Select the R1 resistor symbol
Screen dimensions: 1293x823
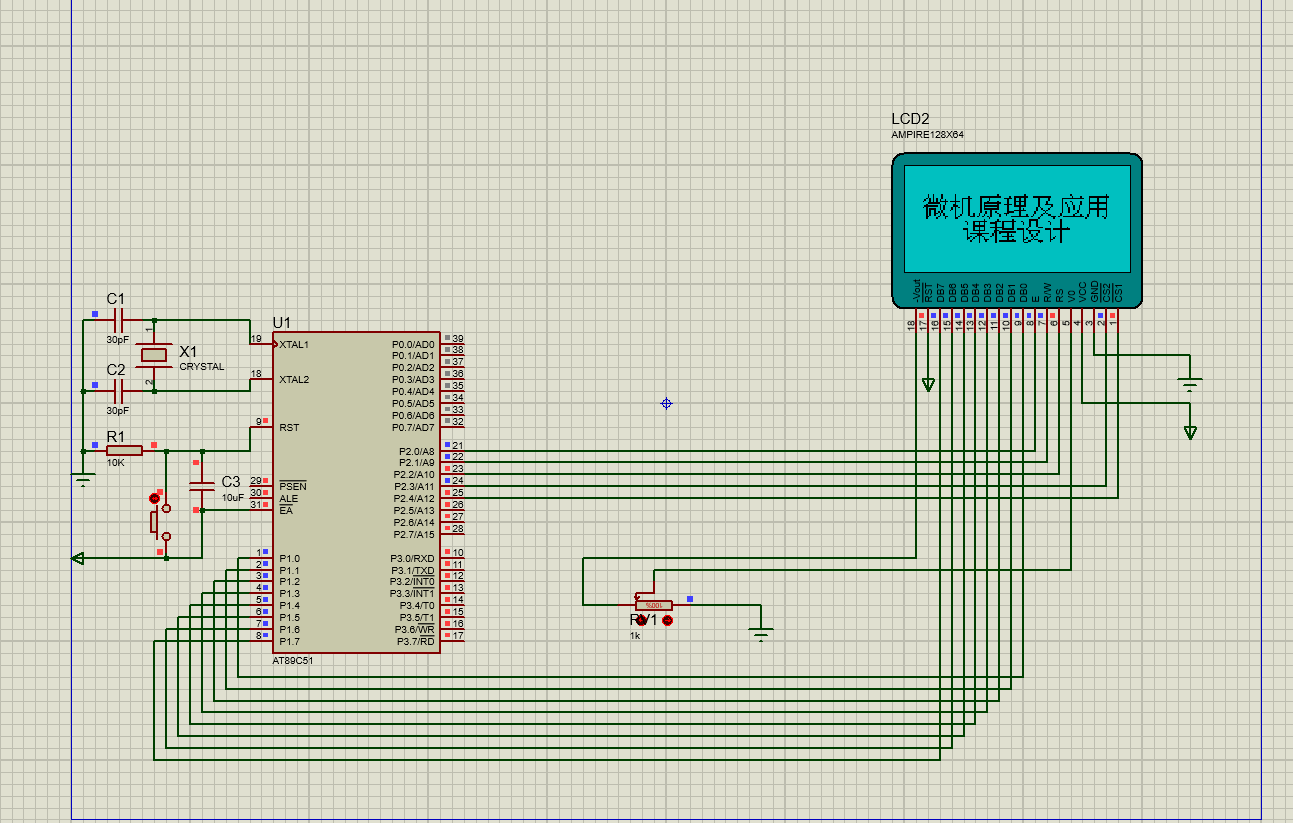(124, 451)
